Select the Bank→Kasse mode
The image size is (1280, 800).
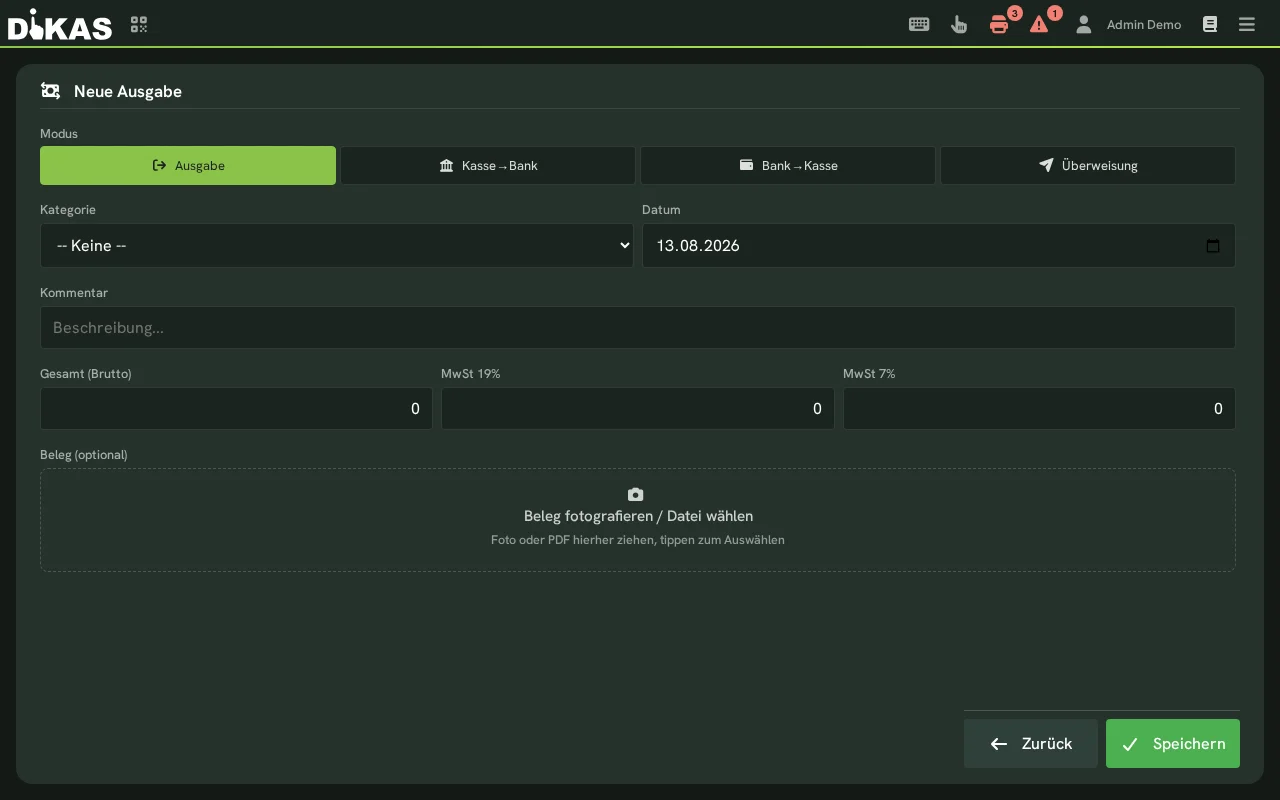pyautogui.click(x=788, y=166)
